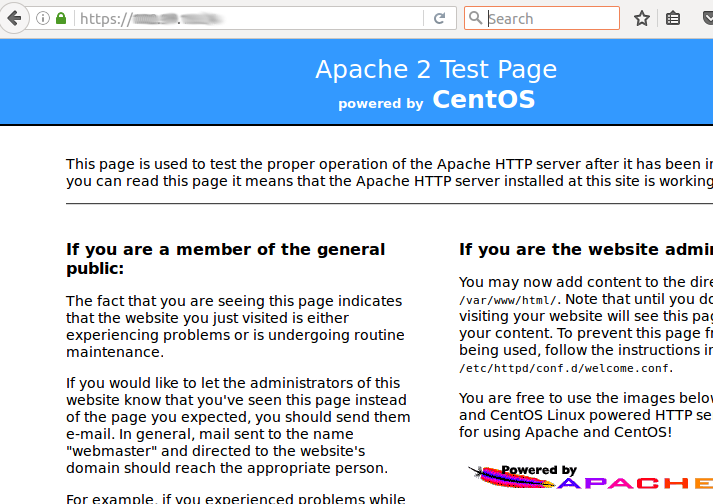
Task: Focus the https address bar
Action: 249,19
